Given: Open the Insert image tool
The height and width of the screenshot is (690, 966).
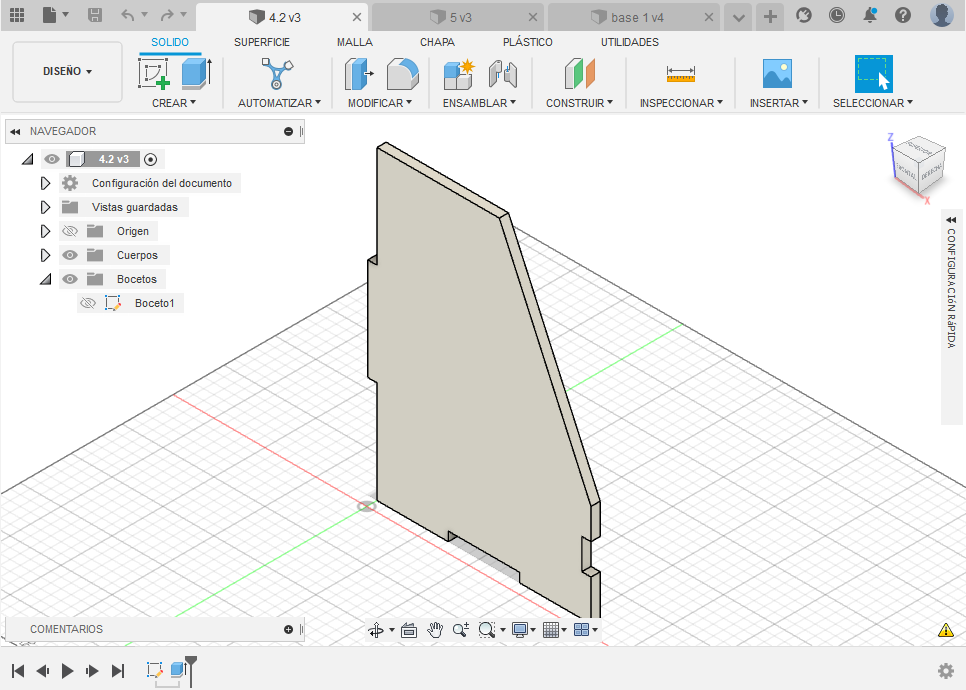Looking at the screenshot, I should pyautogui.click(x=777, y=74).
